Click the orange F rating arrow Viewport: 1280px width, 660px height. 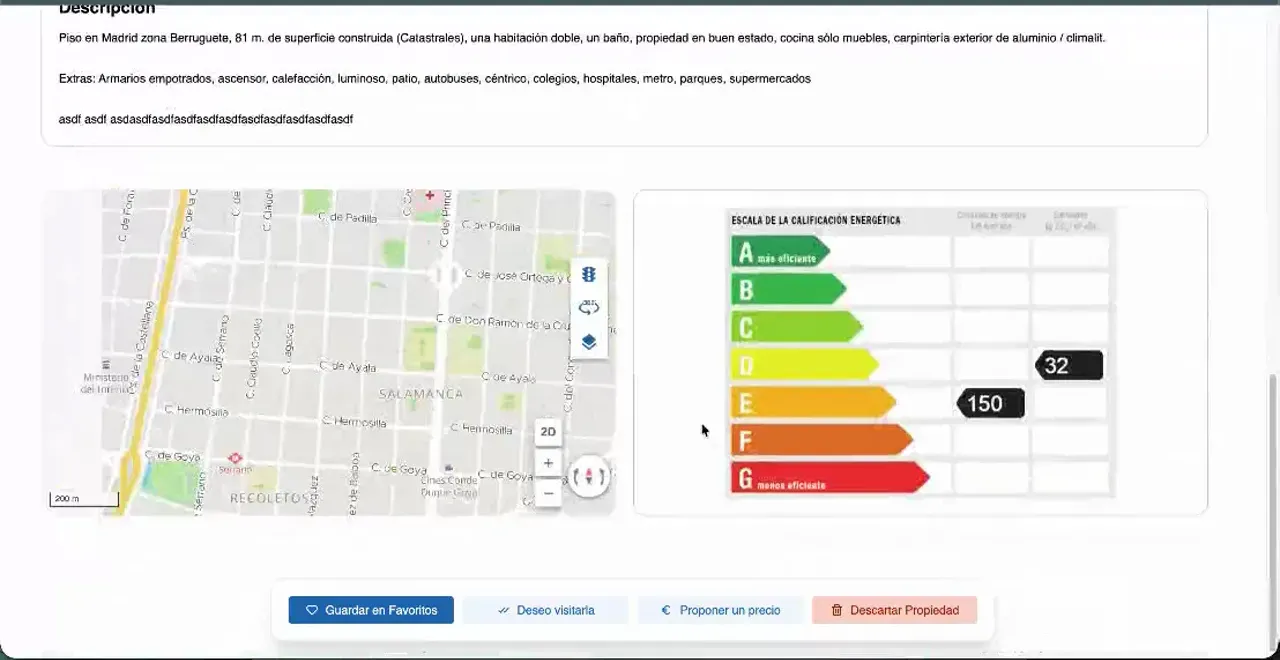(x=822, y=440)
